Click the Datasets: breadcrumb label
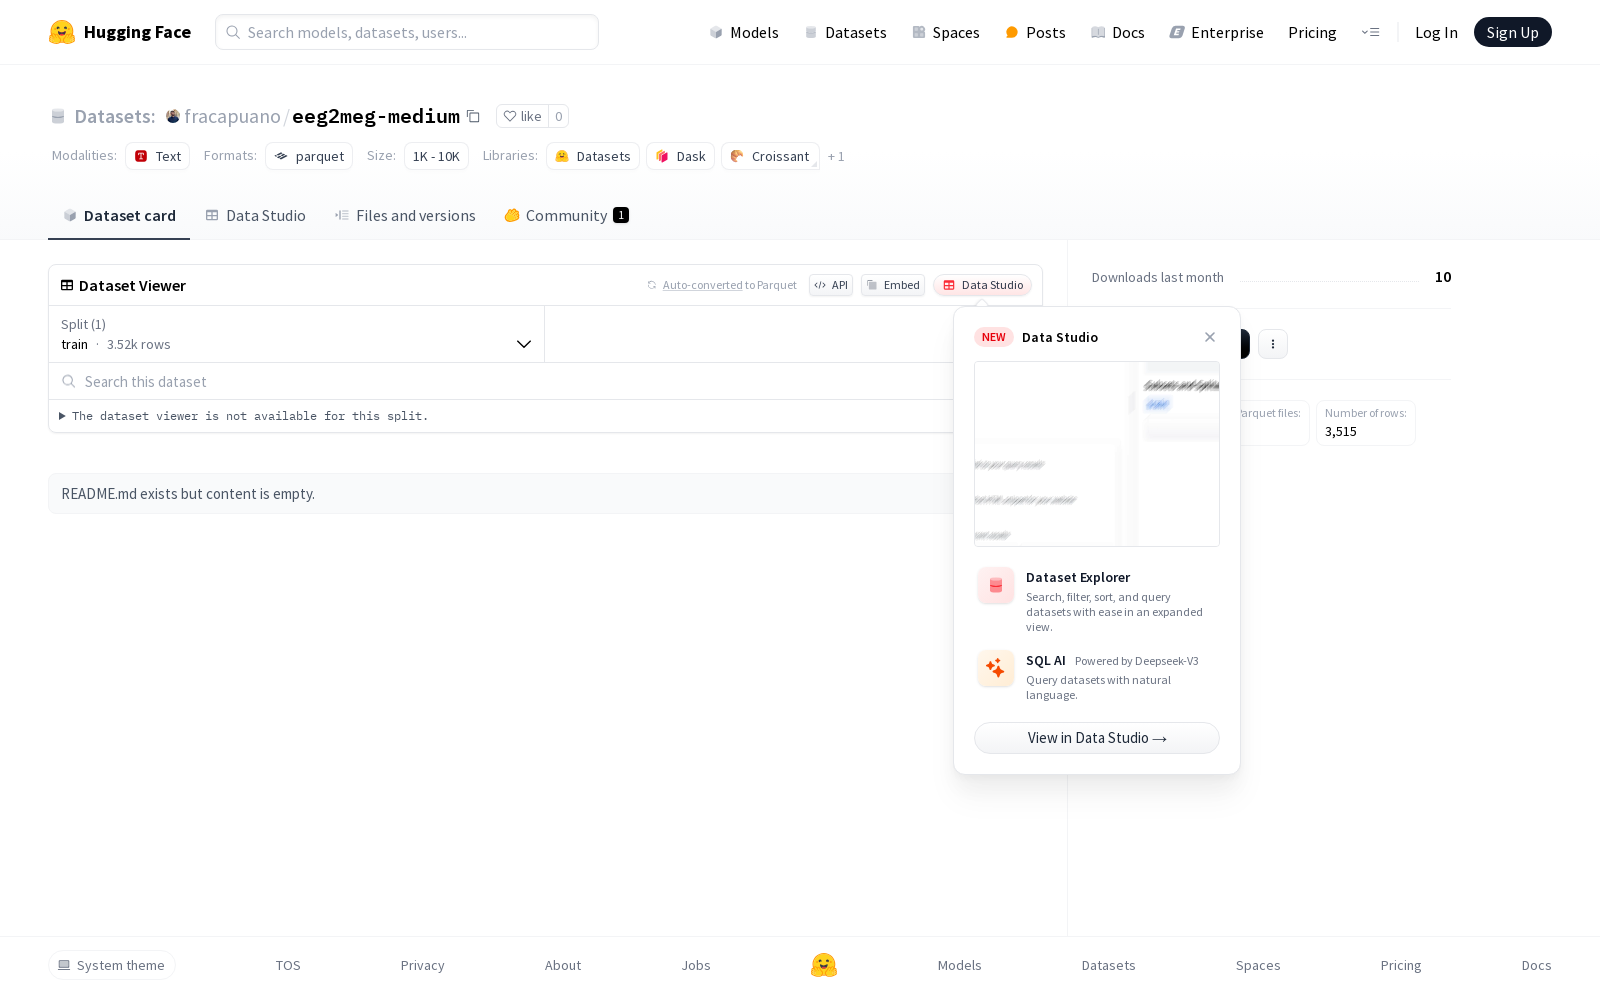1600x1000 pixels. [115, 116]
